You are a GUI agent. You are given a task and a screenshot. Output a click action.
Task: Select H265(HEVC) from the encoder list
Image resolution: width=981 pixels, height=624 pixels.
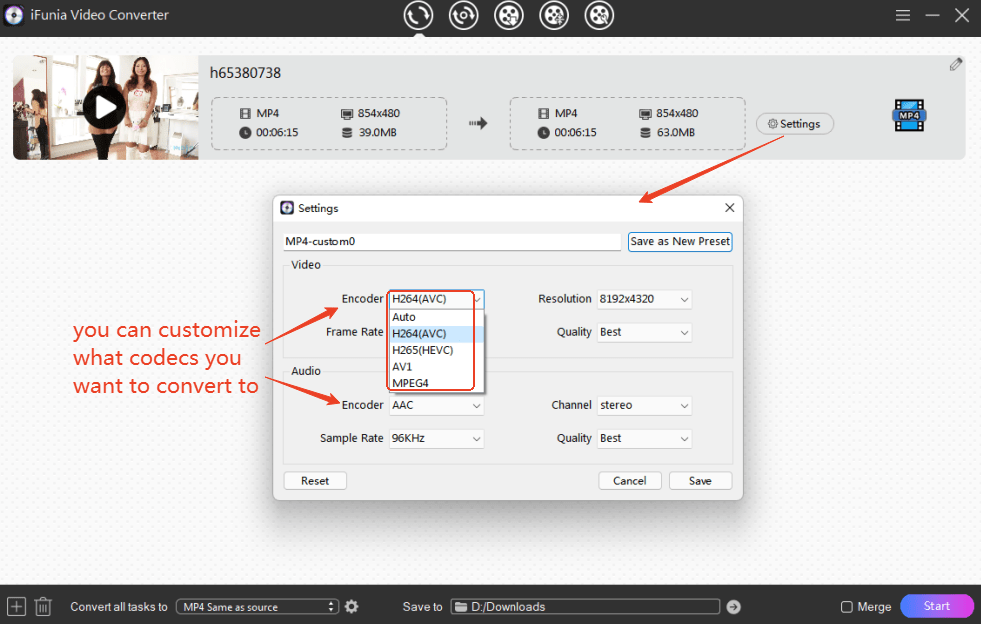click(423, 350)
